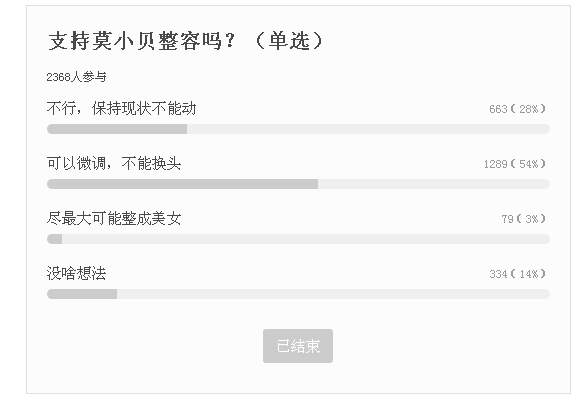Click the 28% progress bar
This screenshot has height=413, width=577.
click(298, 129)
